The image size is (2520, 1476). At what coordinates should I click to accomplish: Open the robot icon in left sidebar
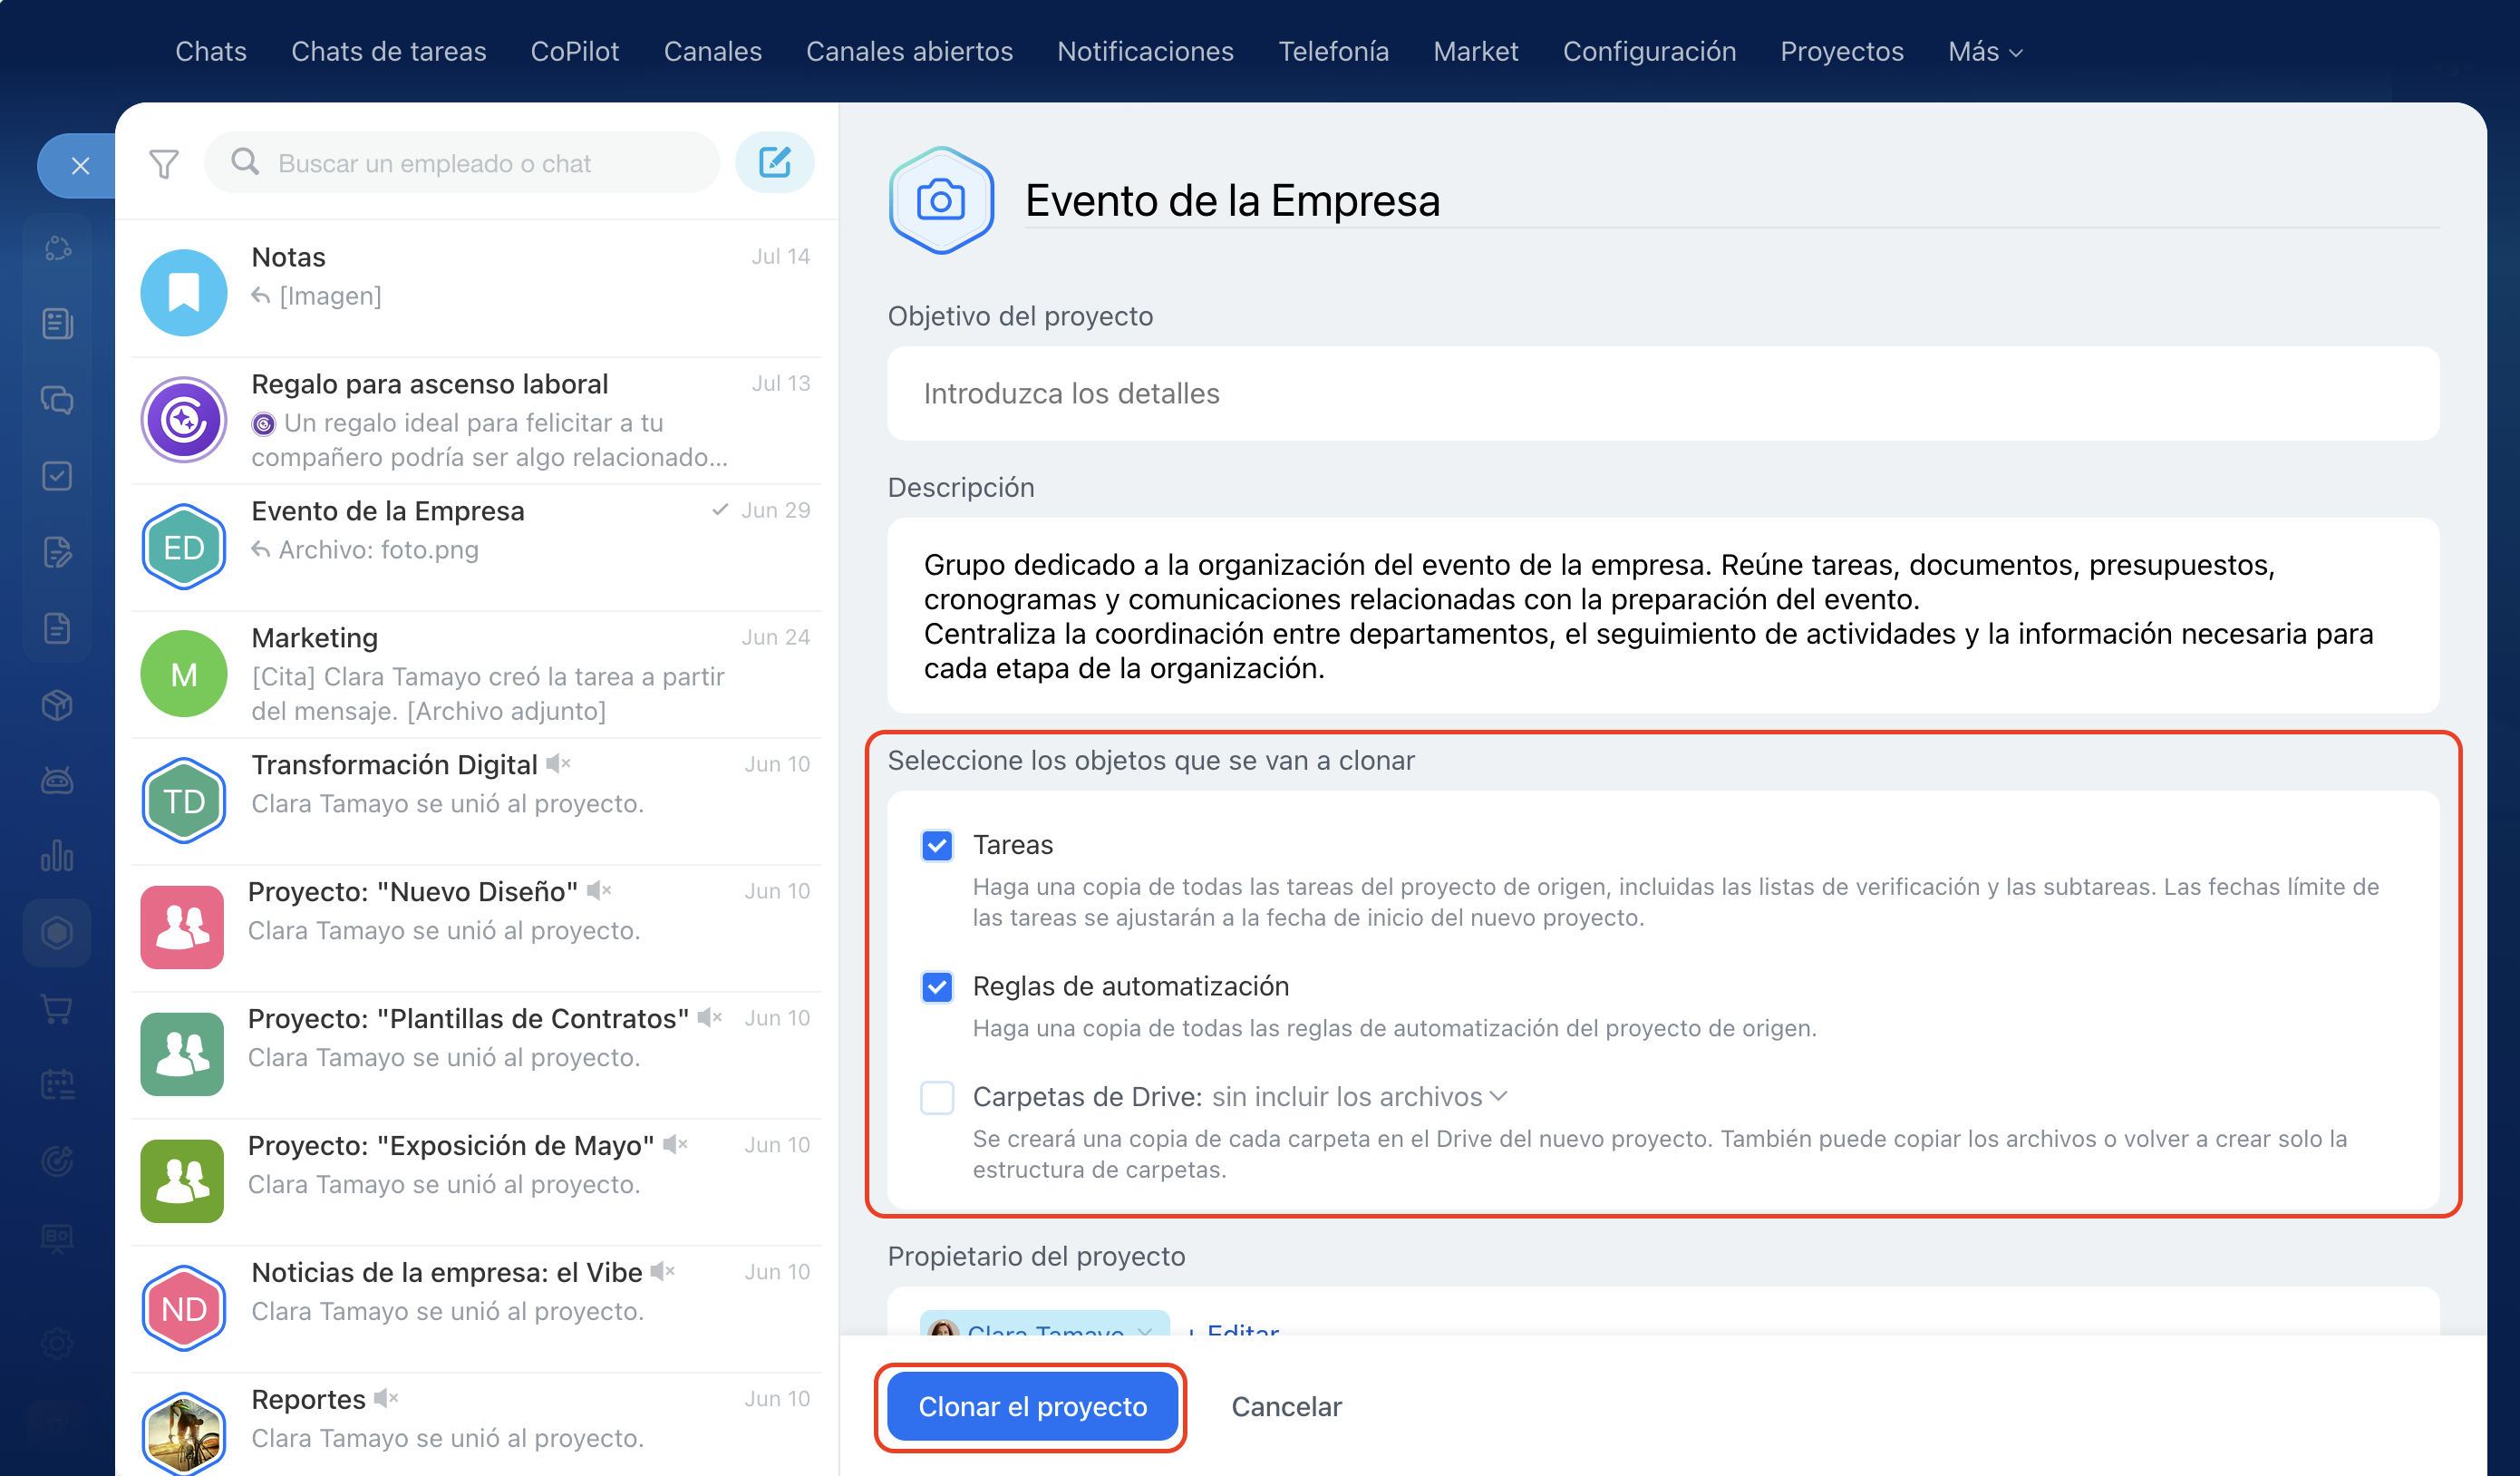[58, 781]
